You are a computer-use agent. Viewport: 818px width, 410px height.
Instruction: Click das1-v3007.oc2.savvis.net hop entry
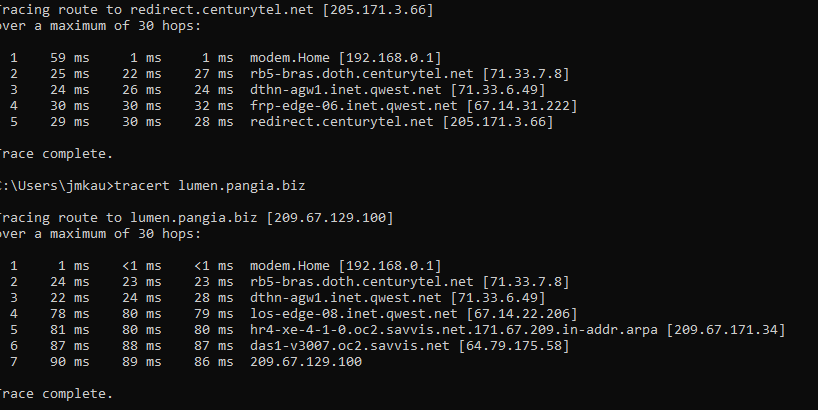[350, 346]
